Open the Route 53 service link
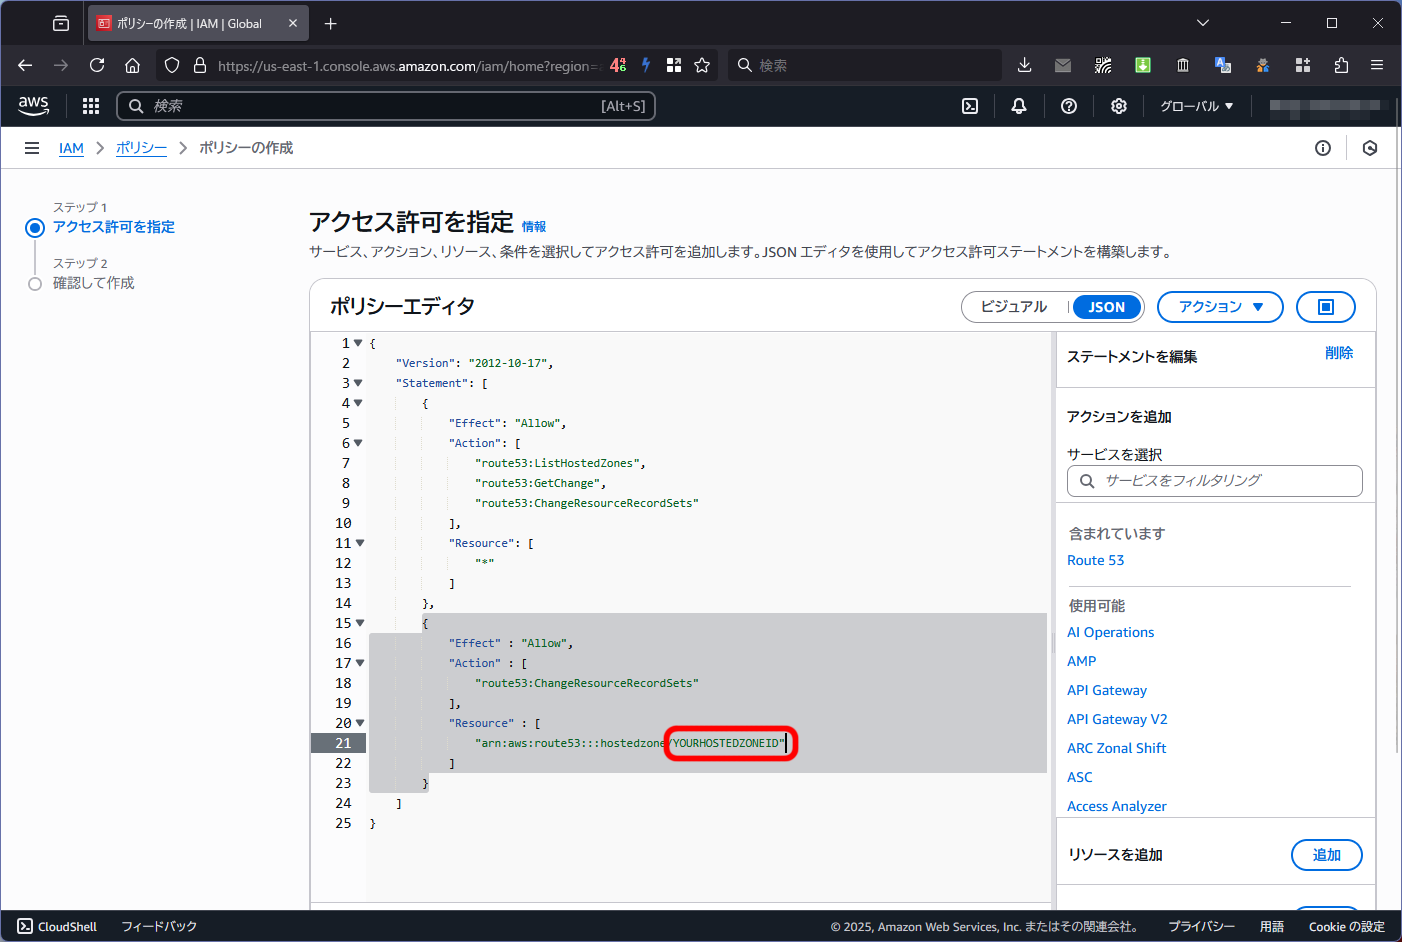The width and height of the screenshot is (1402, 942). 1095,560
